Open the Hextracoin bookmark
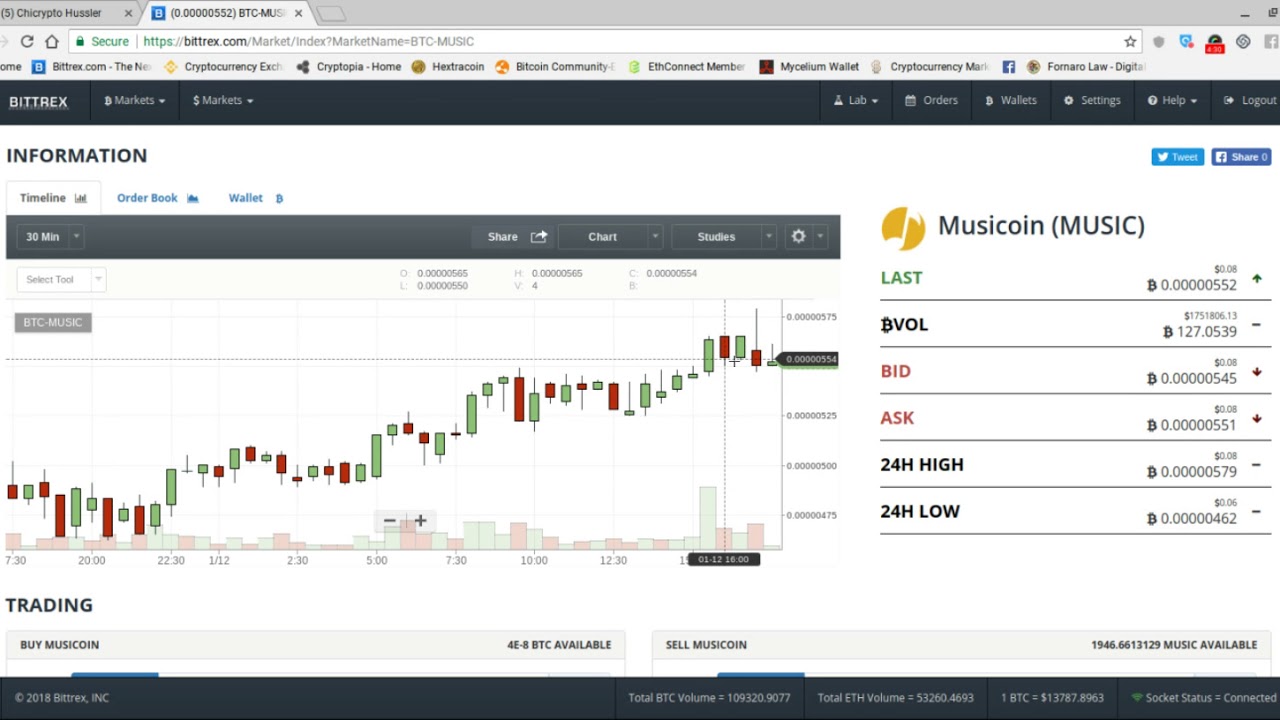The width and height of the screenshot is (1280, 720). pos(448,67)
